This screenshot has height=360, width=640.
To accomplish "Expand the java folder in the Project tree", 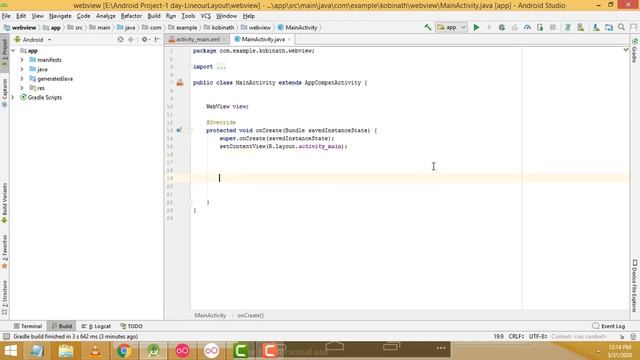I will pos(22,69).
